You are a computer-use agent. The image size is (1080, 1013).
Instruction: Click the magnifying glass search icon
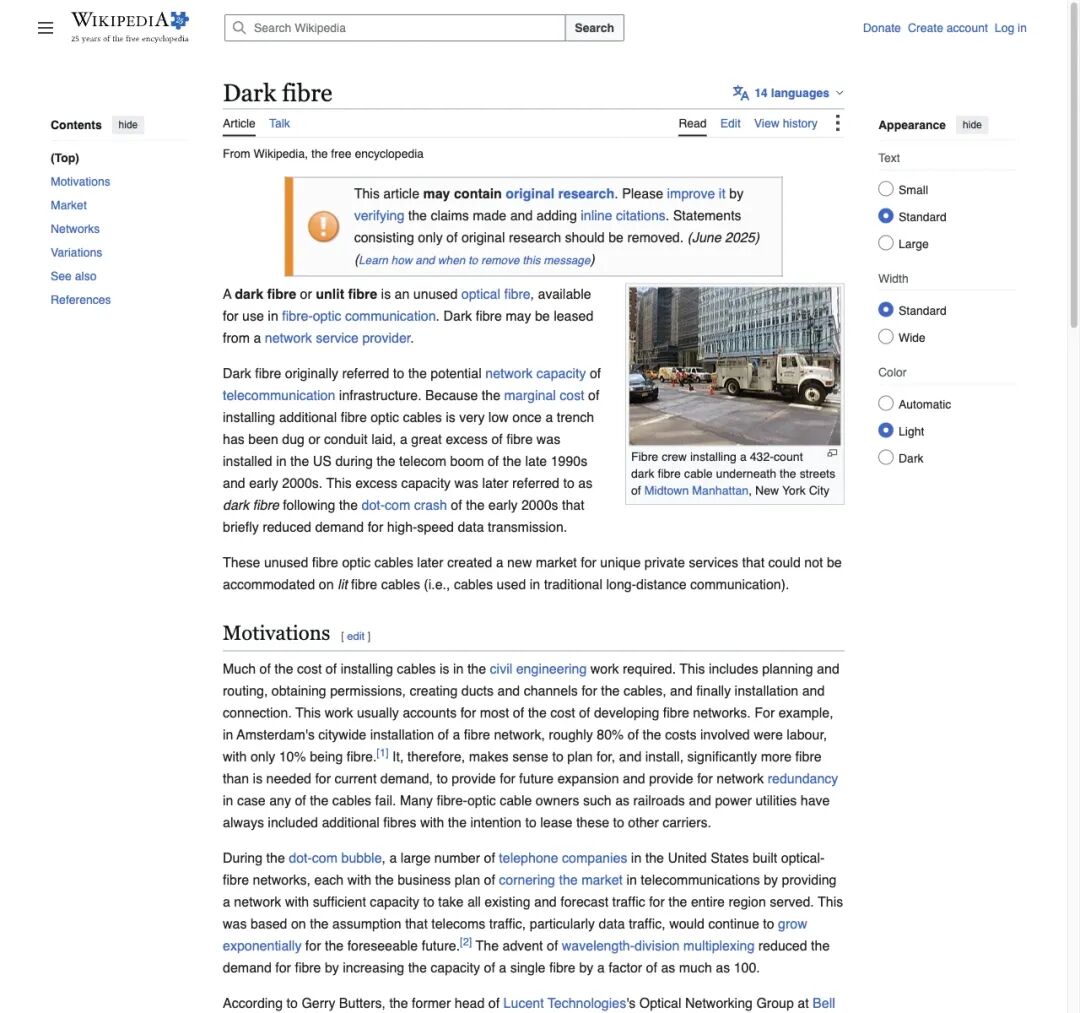point(239,28)
